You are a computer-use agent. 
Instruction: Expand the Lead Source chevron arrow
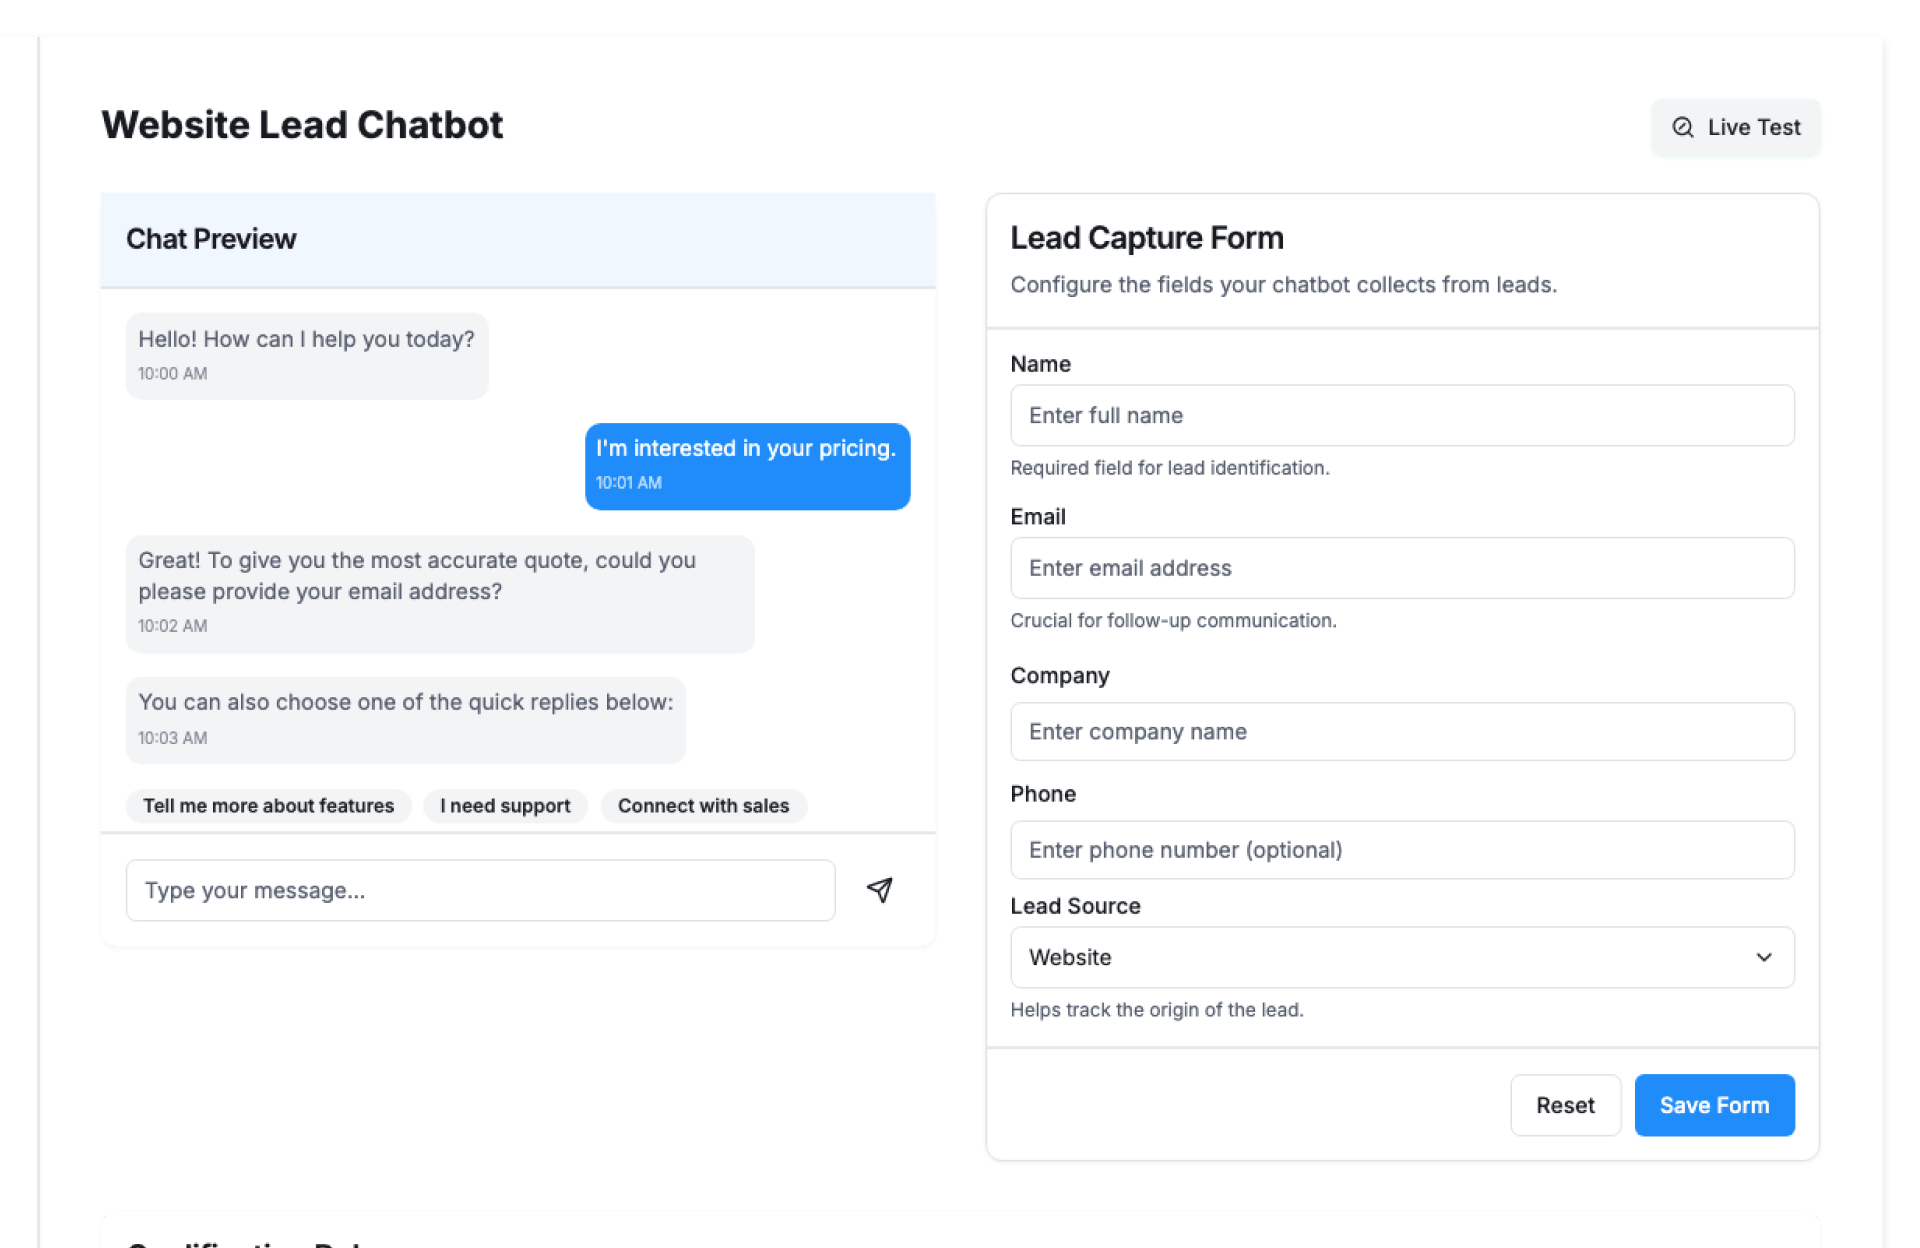1764,957
